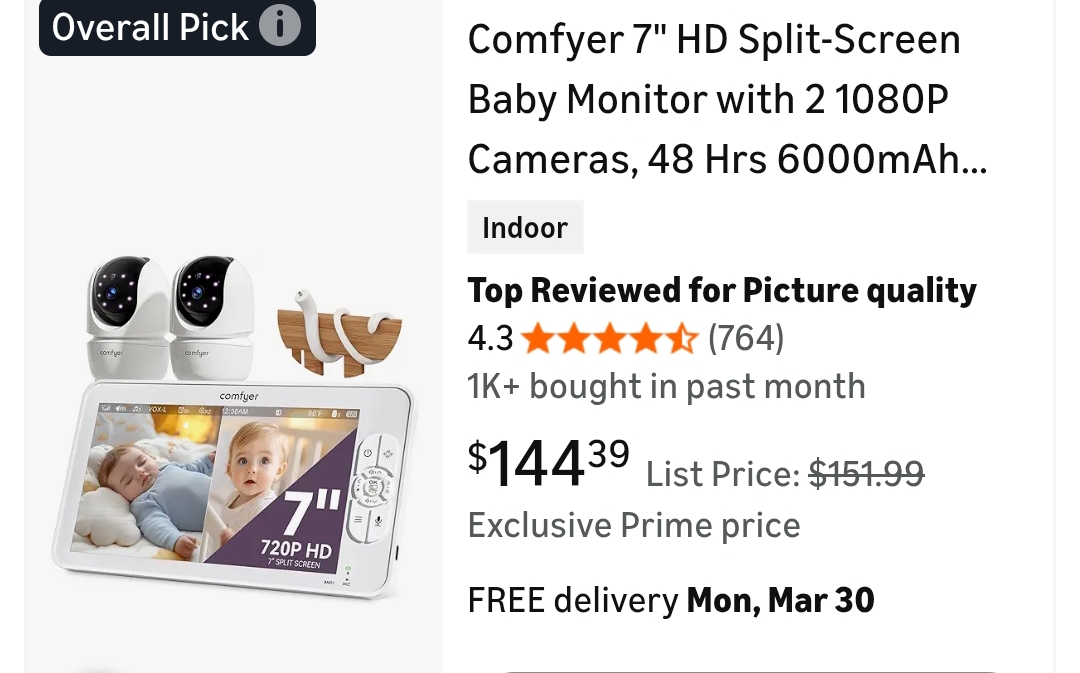Click the $144.39 price
Image resolution: width=1080 pixels, height=673 pixels.
(x=548, y=464)
